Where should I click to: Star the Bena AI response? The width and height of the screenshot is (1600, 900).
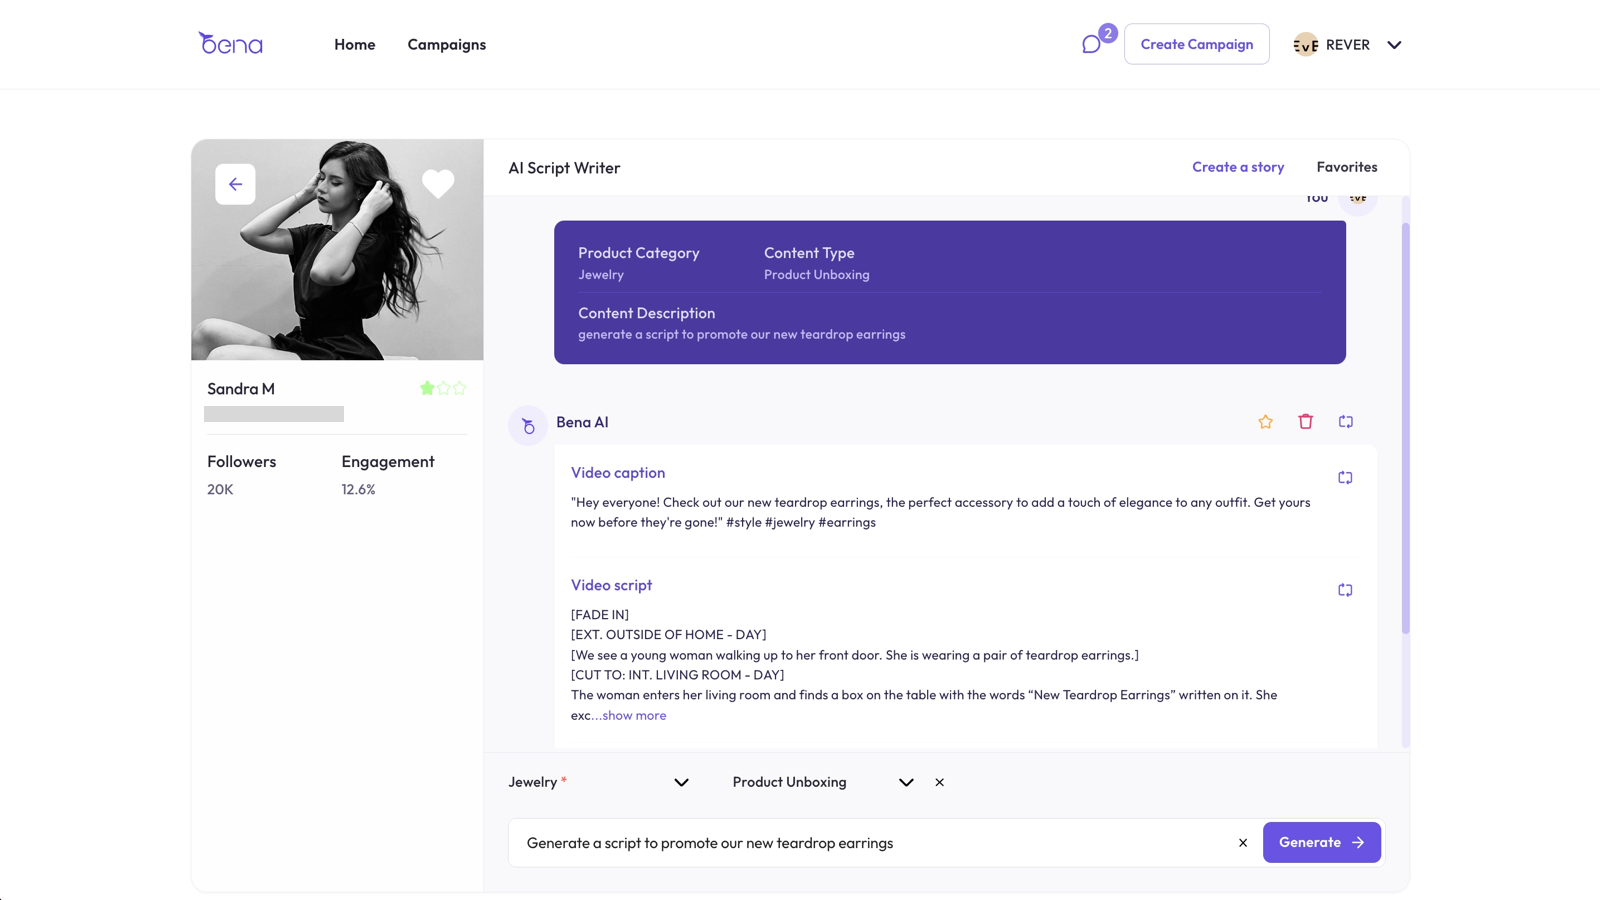[x=1266, y=422]
